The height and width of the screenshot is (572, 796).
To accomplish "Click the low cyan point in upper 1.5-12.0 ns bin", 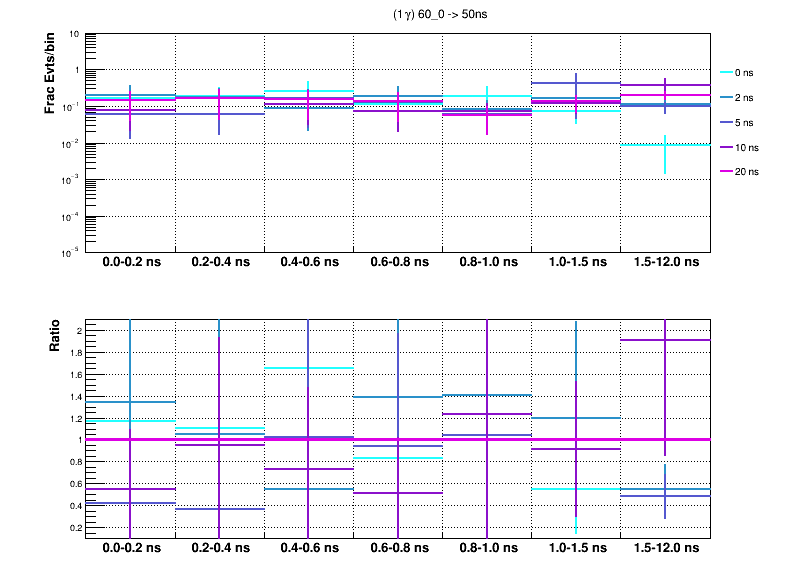I will 665,145.
